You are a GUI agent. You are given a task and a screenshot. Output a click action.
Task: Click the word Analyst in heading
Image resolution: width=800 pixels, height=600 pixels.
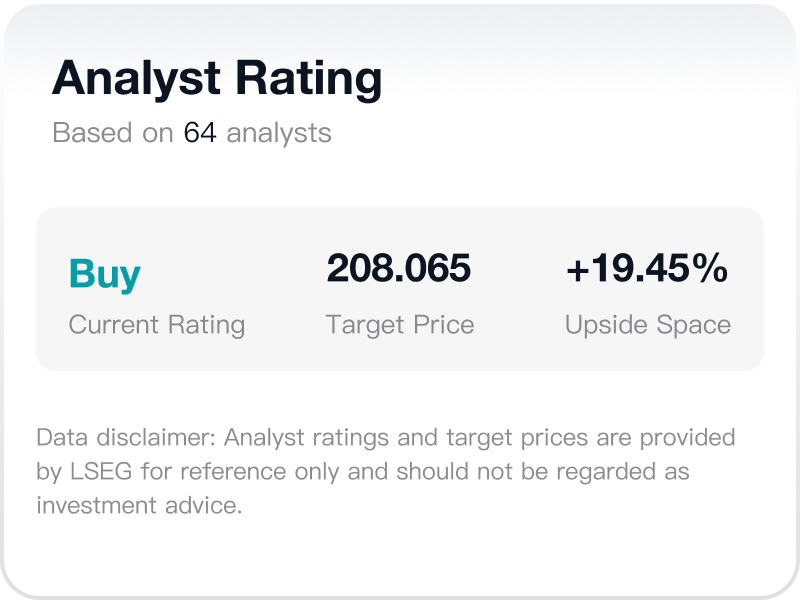[136, 79]
